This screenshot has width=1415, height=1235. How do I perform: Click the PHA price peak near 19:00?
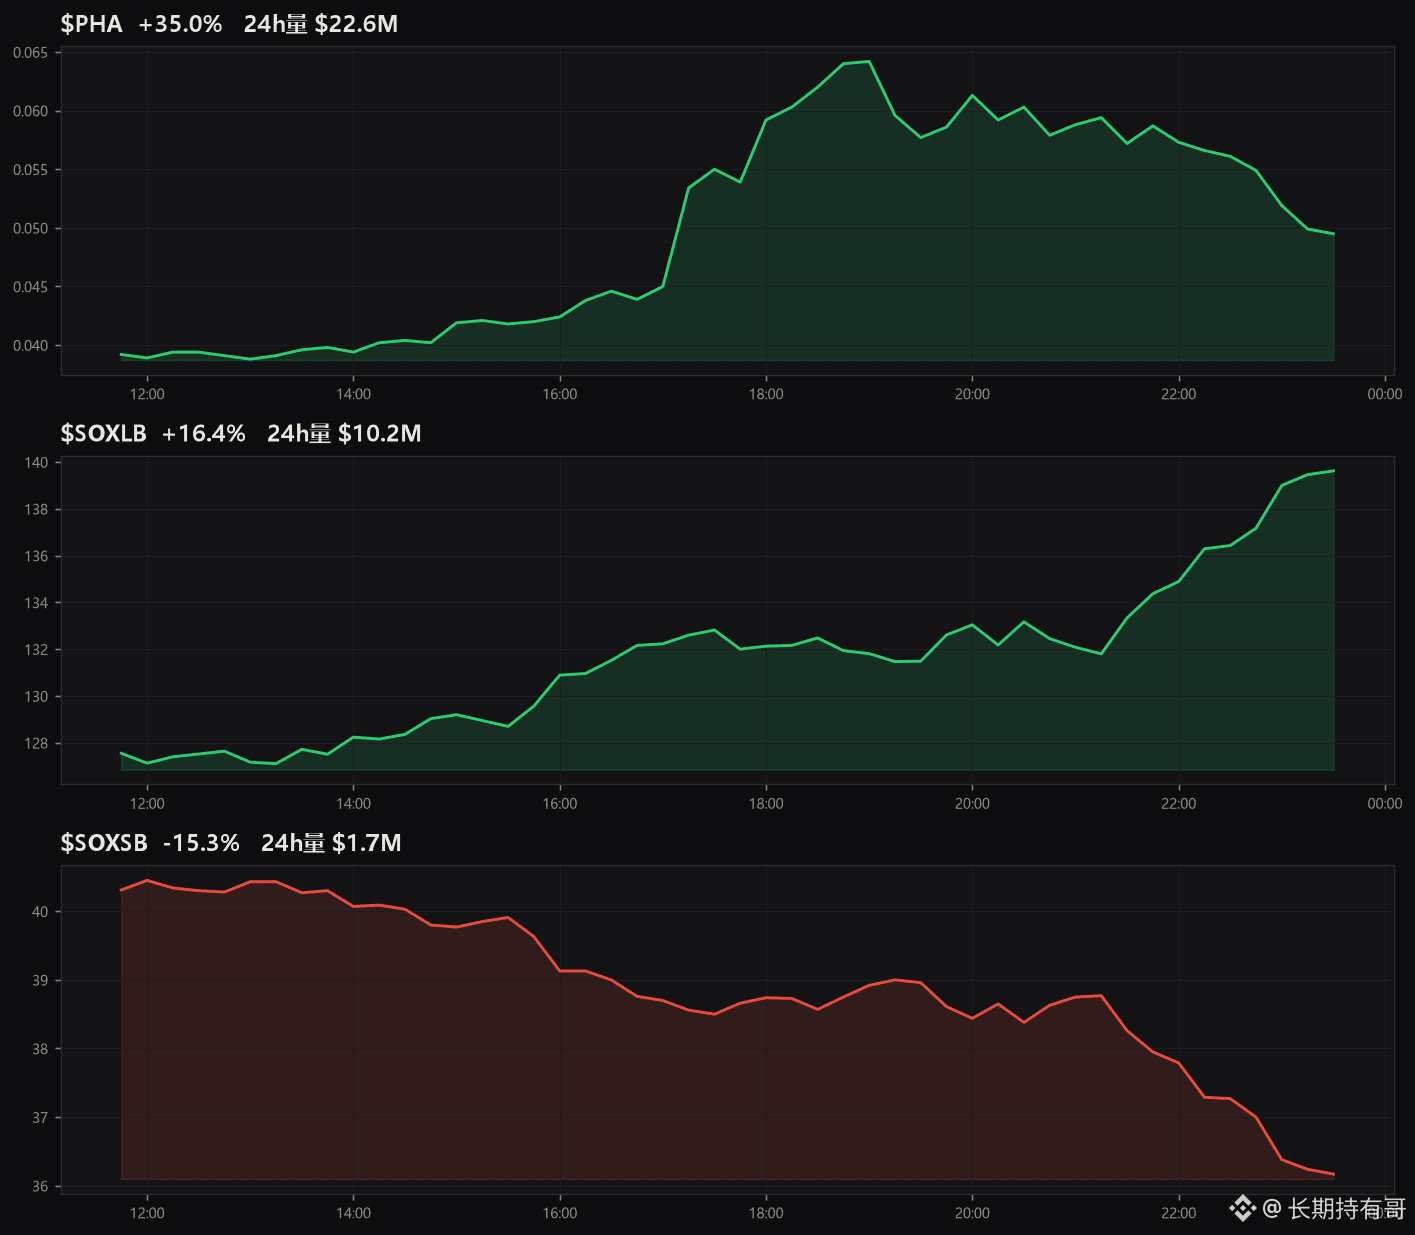869,61
